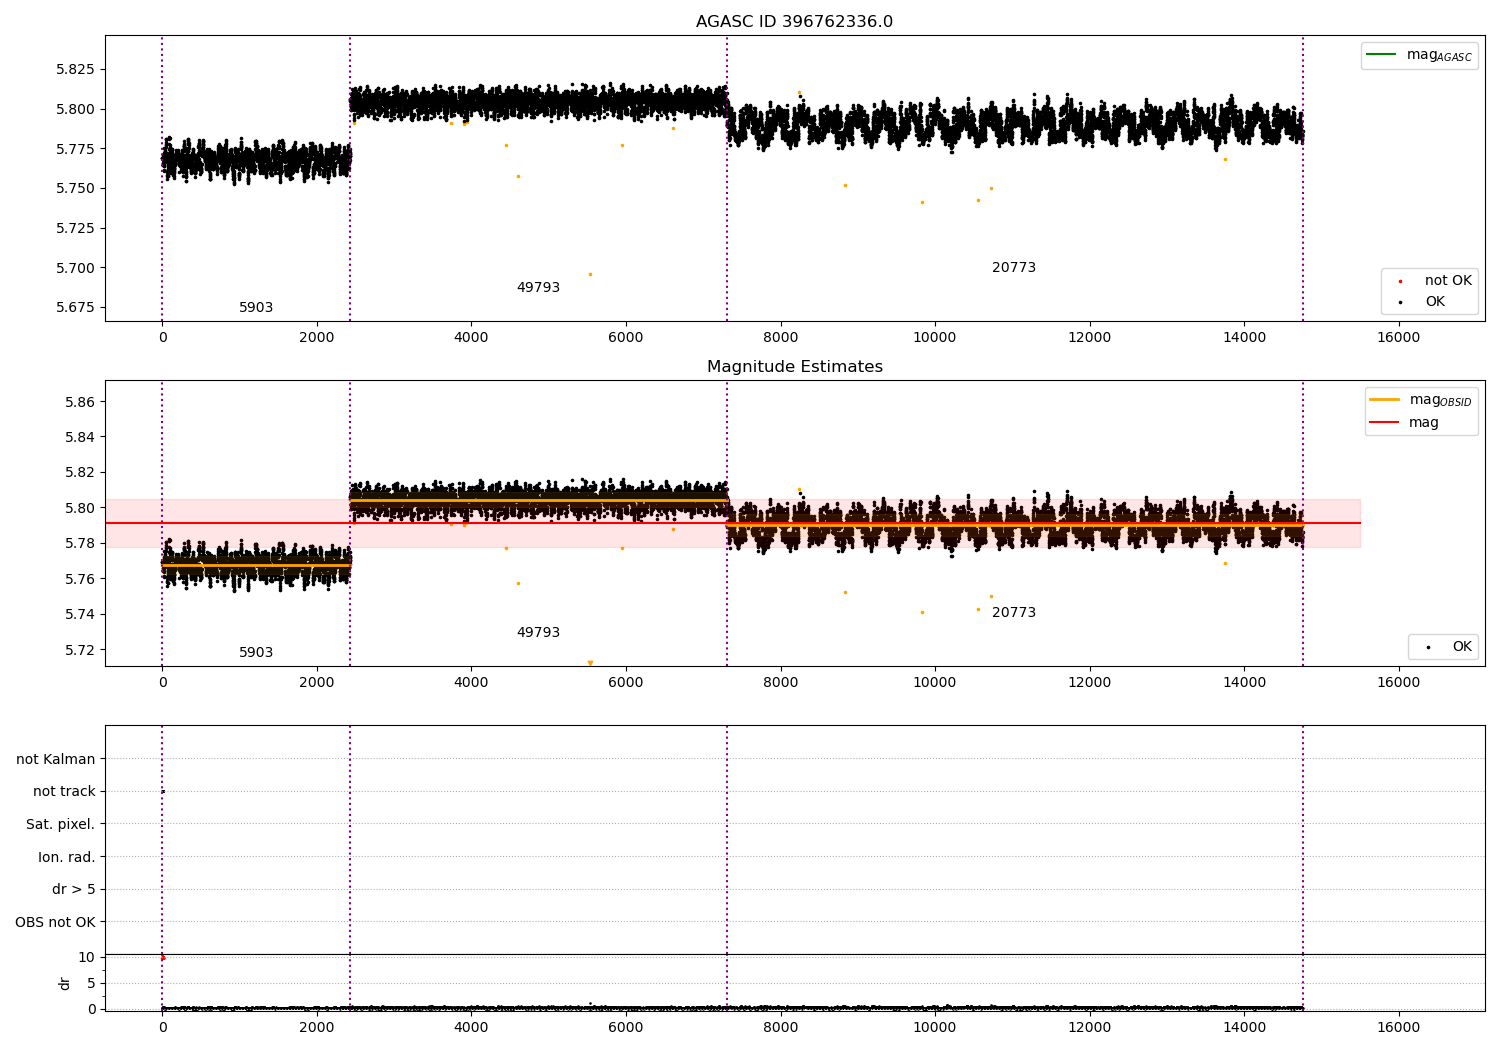Click y-axis tick 5.675 in top plot
This screenshot has width=1500, height=1050.
pyautogui.click(x=76, y=307)
